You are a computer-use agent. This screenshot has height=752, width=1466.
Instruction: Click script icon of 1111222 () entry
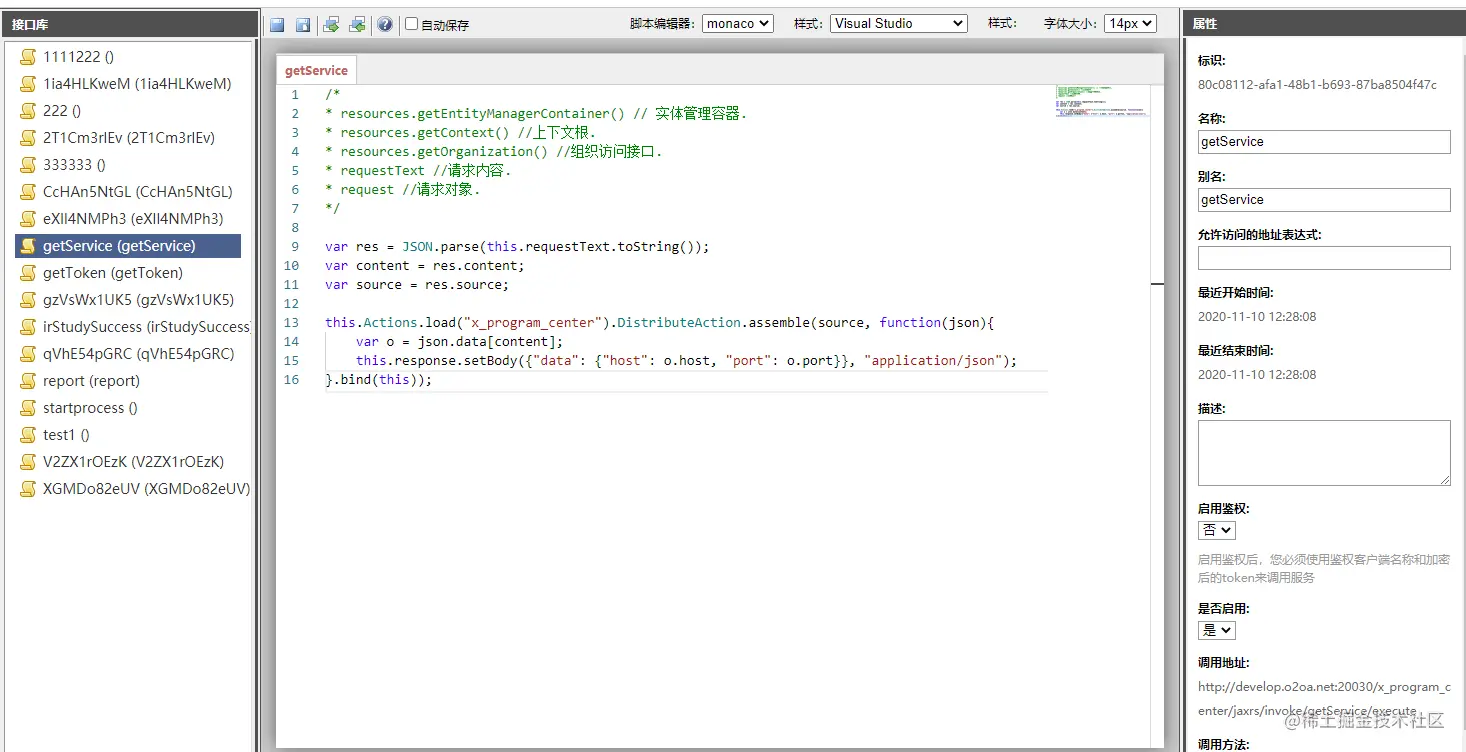click(28, 57)
